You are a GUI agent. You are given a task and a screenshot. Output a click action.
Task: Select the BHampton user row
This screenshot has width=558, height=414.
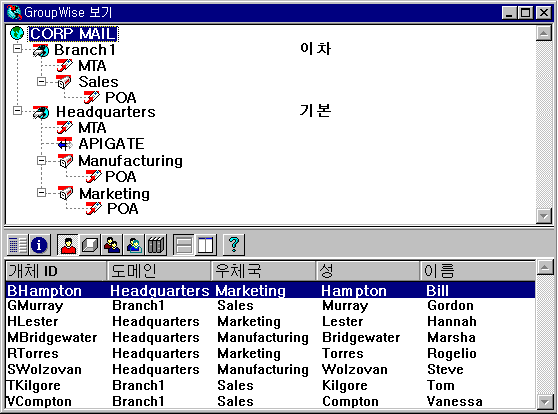pyautogui.click(x=270, y=290)
